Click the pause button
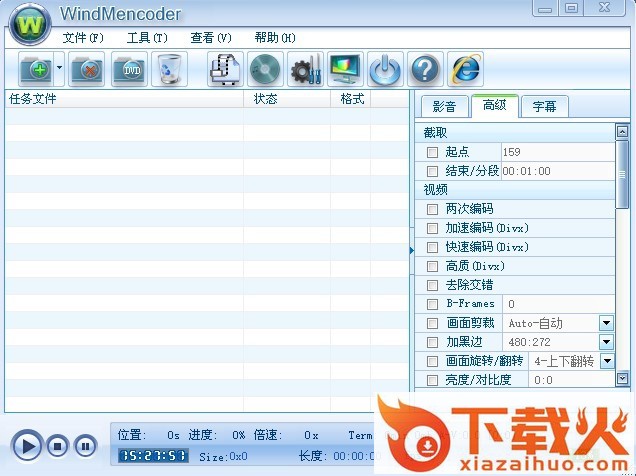Image resolution: width=636 pixels, height=476 pixels. pyautogui.click(x=85, y=446)
